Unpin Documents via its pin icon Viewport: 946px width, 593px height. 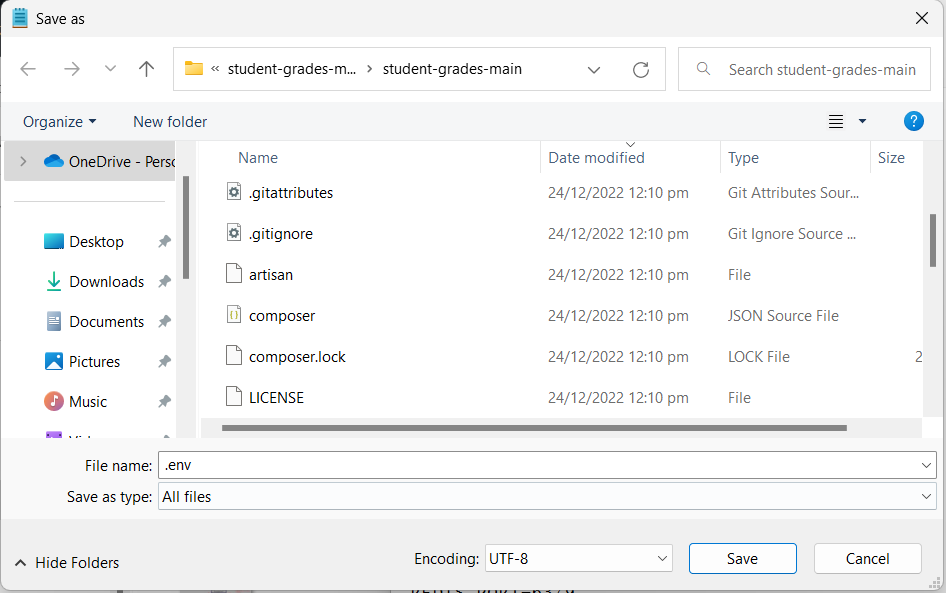click(164, 321)
